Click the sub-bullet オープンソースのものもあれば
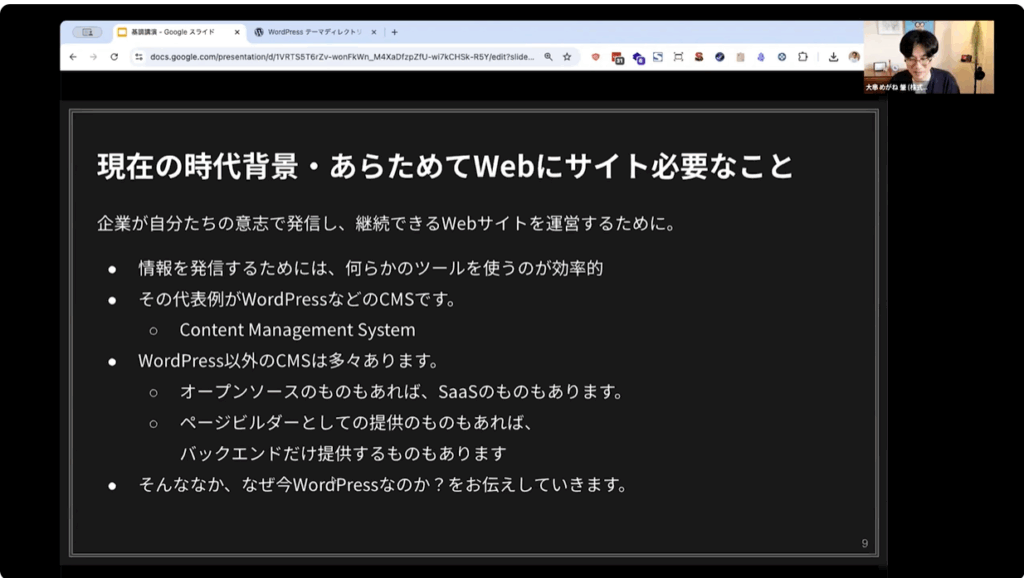The image size is (1024, 578). 402,392
